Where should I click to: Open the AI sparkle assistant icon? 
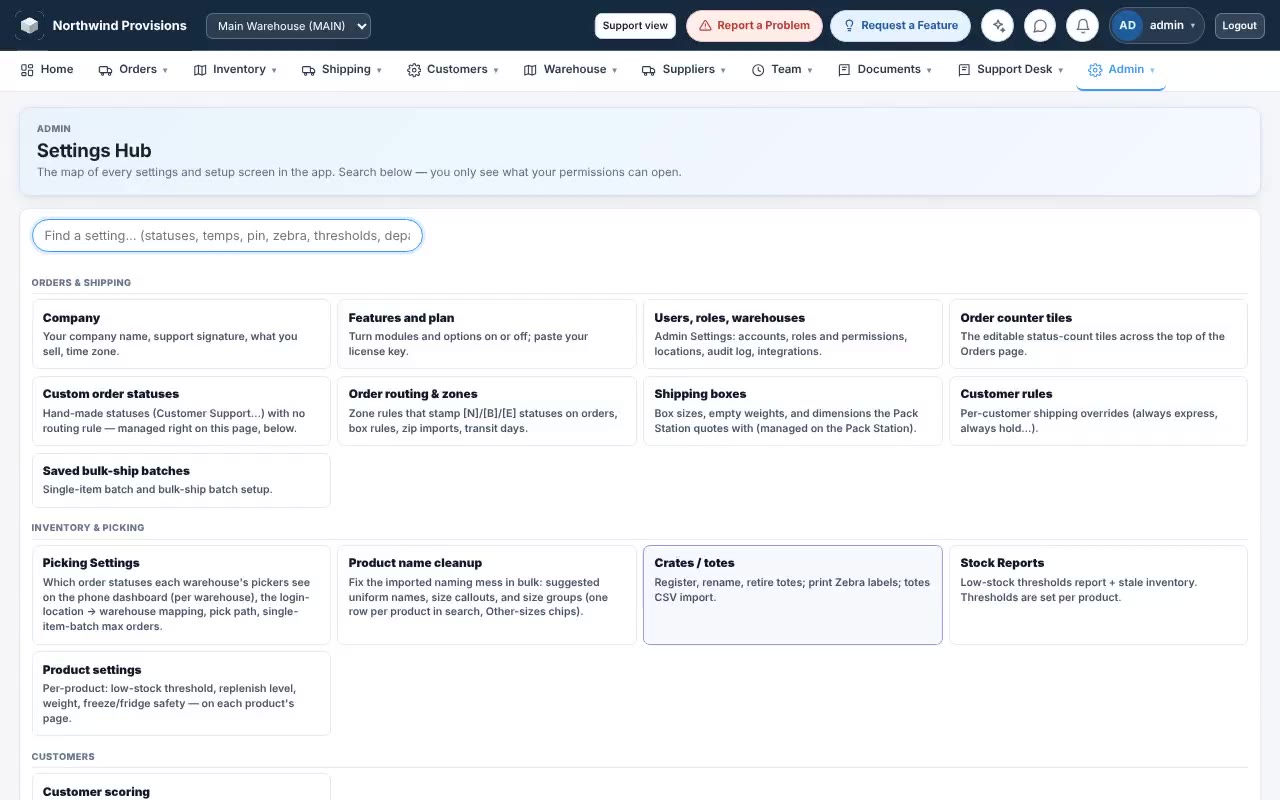(x=997, y=25)
